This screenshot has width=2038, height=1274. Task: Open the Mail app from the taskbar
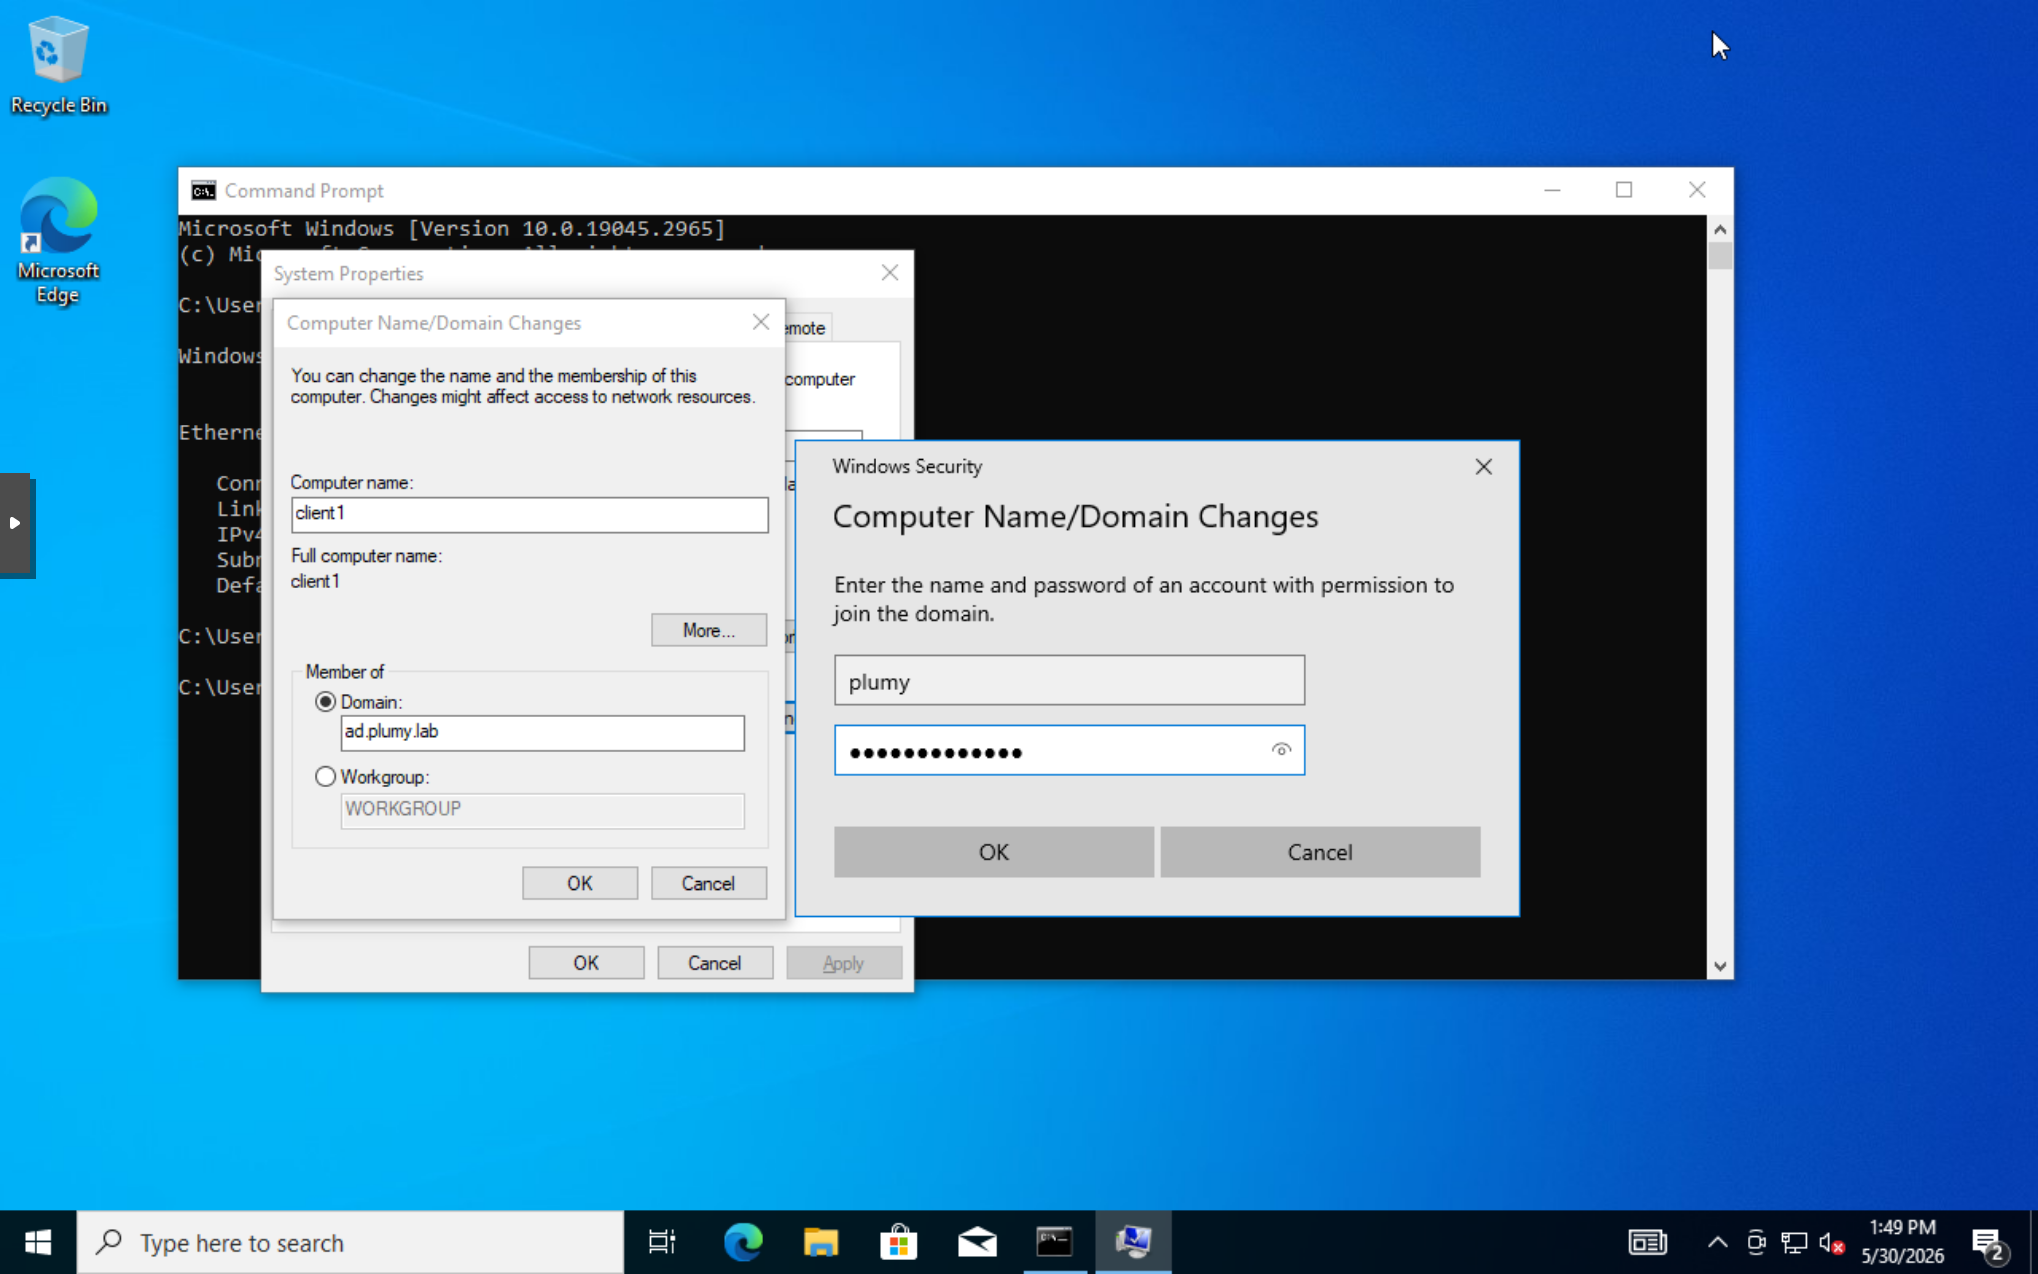tap(976, 1242)
